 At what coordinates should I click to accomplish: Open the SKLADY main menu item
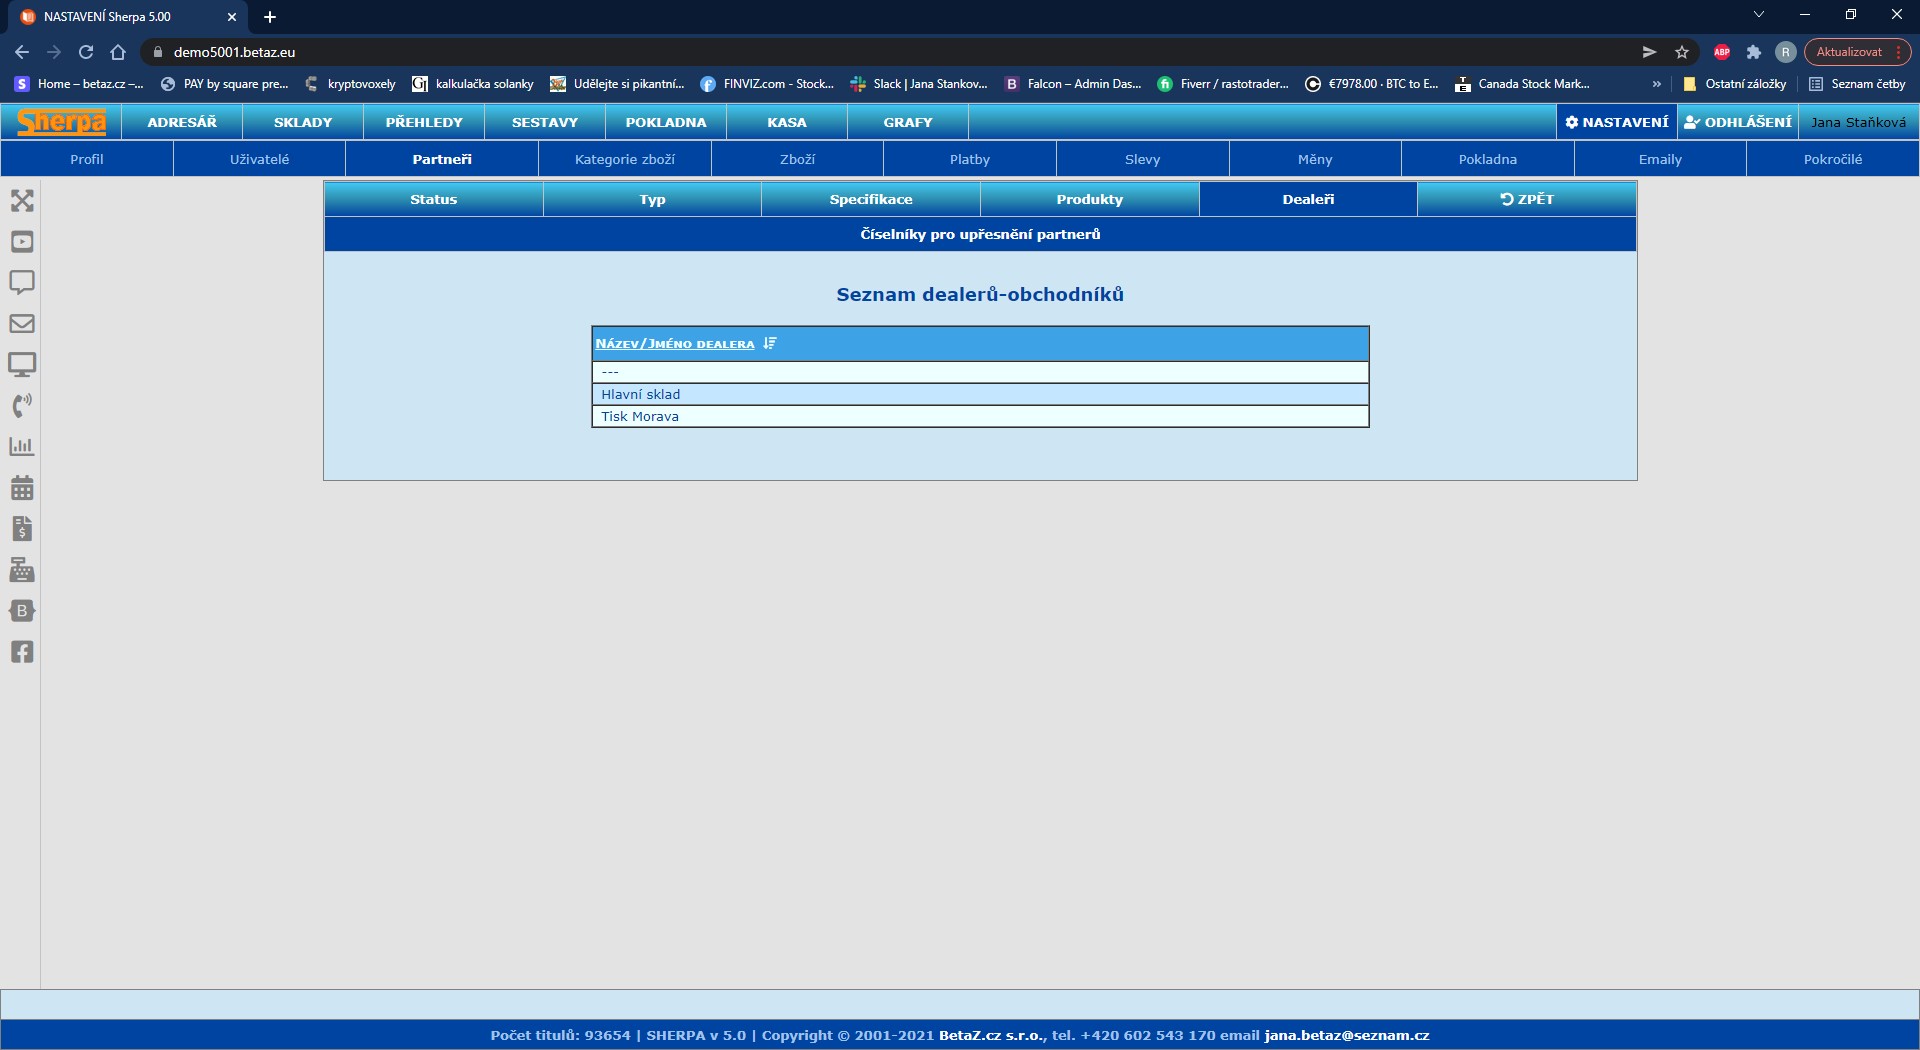pyautogui.click(x=303, y=122)
